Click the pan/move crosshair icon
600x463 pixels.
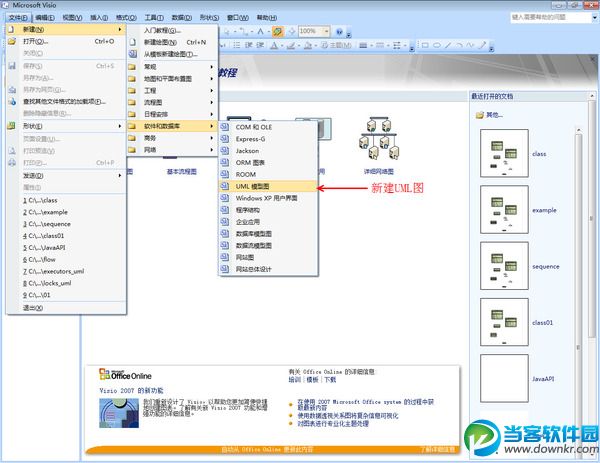(x=292, y=31)
